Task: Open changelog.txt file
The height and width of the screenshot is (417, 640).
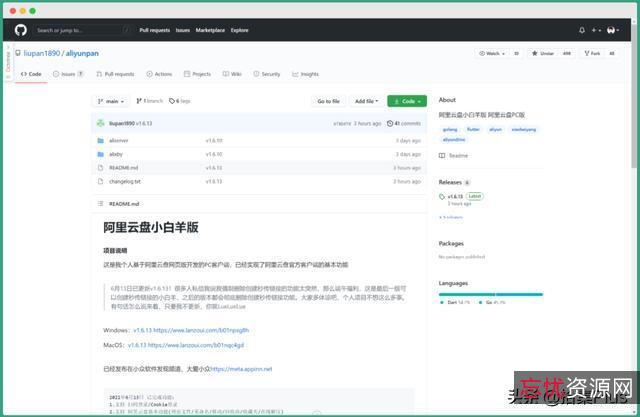Action: click(125, 181)
